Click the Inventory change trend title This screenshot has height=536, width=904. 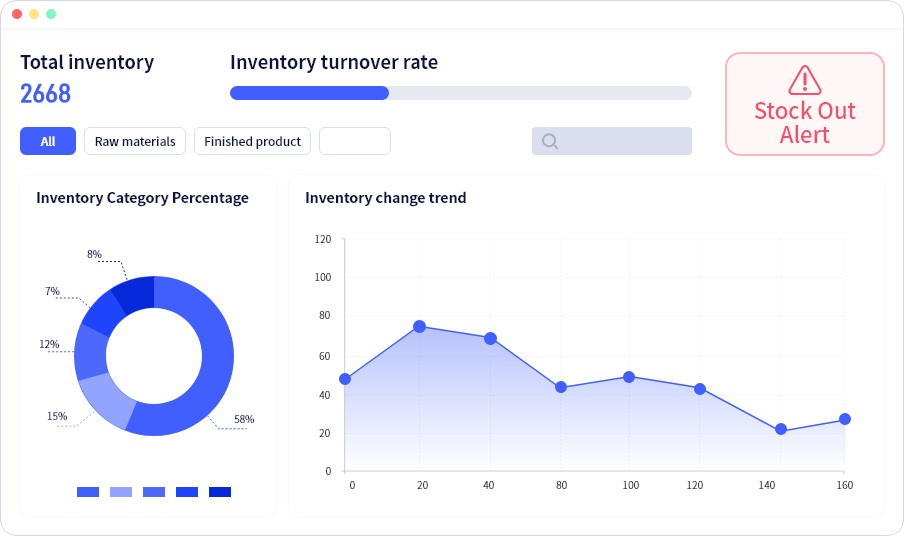(x=386, y=198)
